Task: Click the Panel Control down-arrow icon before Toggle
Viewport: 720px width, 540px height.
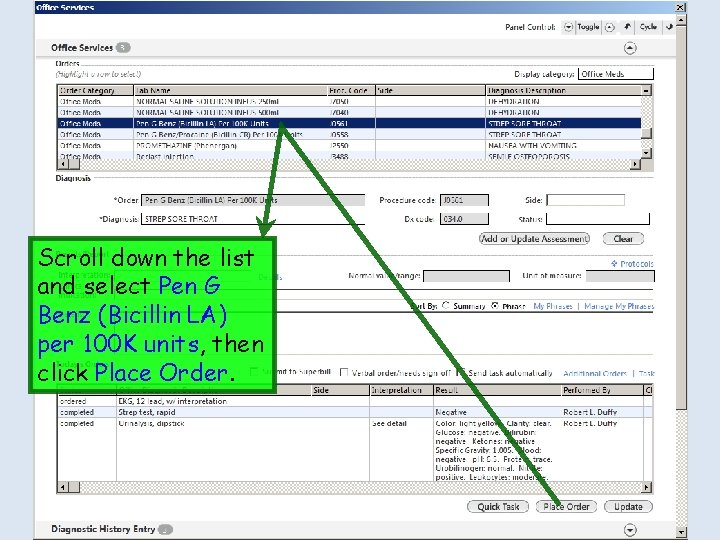Action: [x=568, y=27]
